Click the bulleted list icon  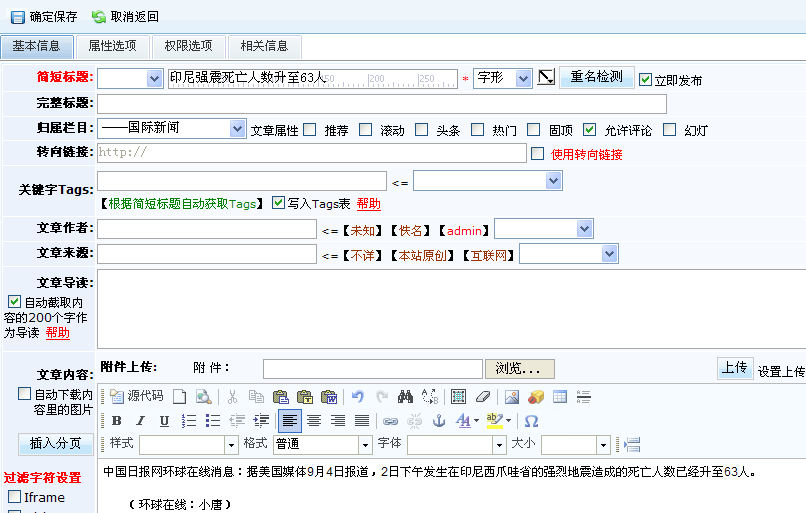[213, 421]
